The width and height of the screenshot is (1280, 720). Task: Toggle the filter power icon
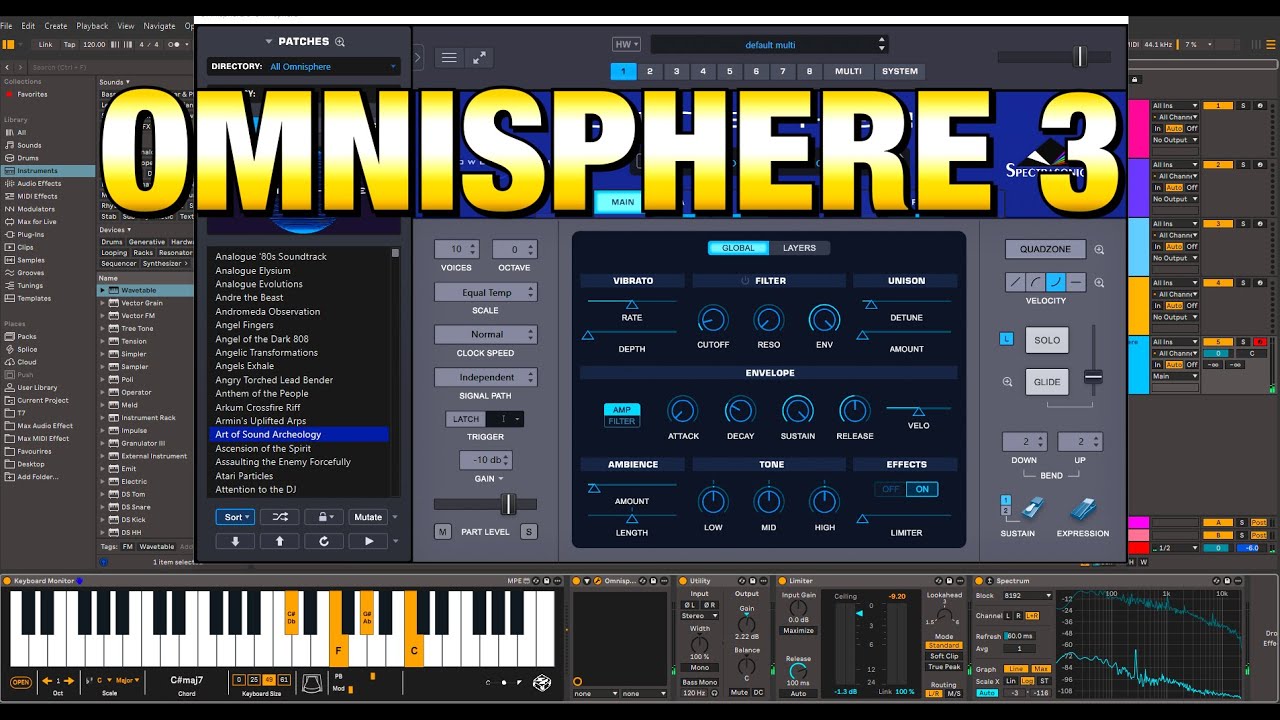tap(745, 281)
